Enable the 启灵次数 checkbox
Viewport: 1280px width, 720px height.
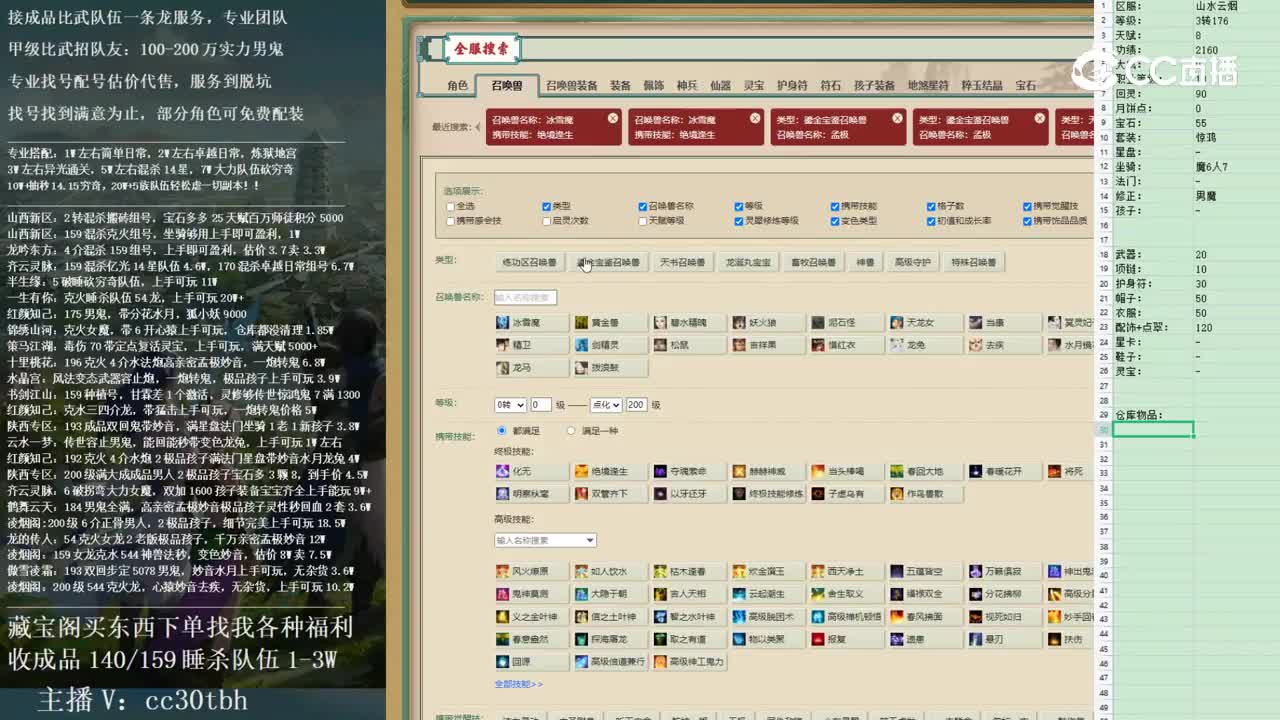pyautogui.click(x=546, y=221)
